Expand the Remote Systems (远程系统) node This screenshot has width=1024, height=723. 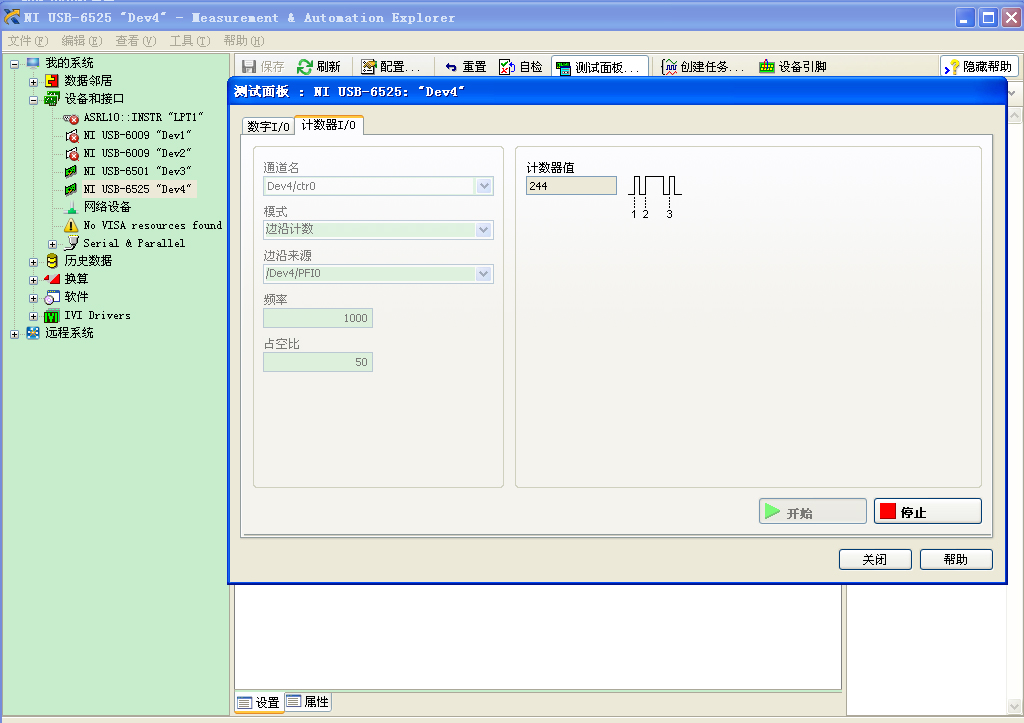14,334
